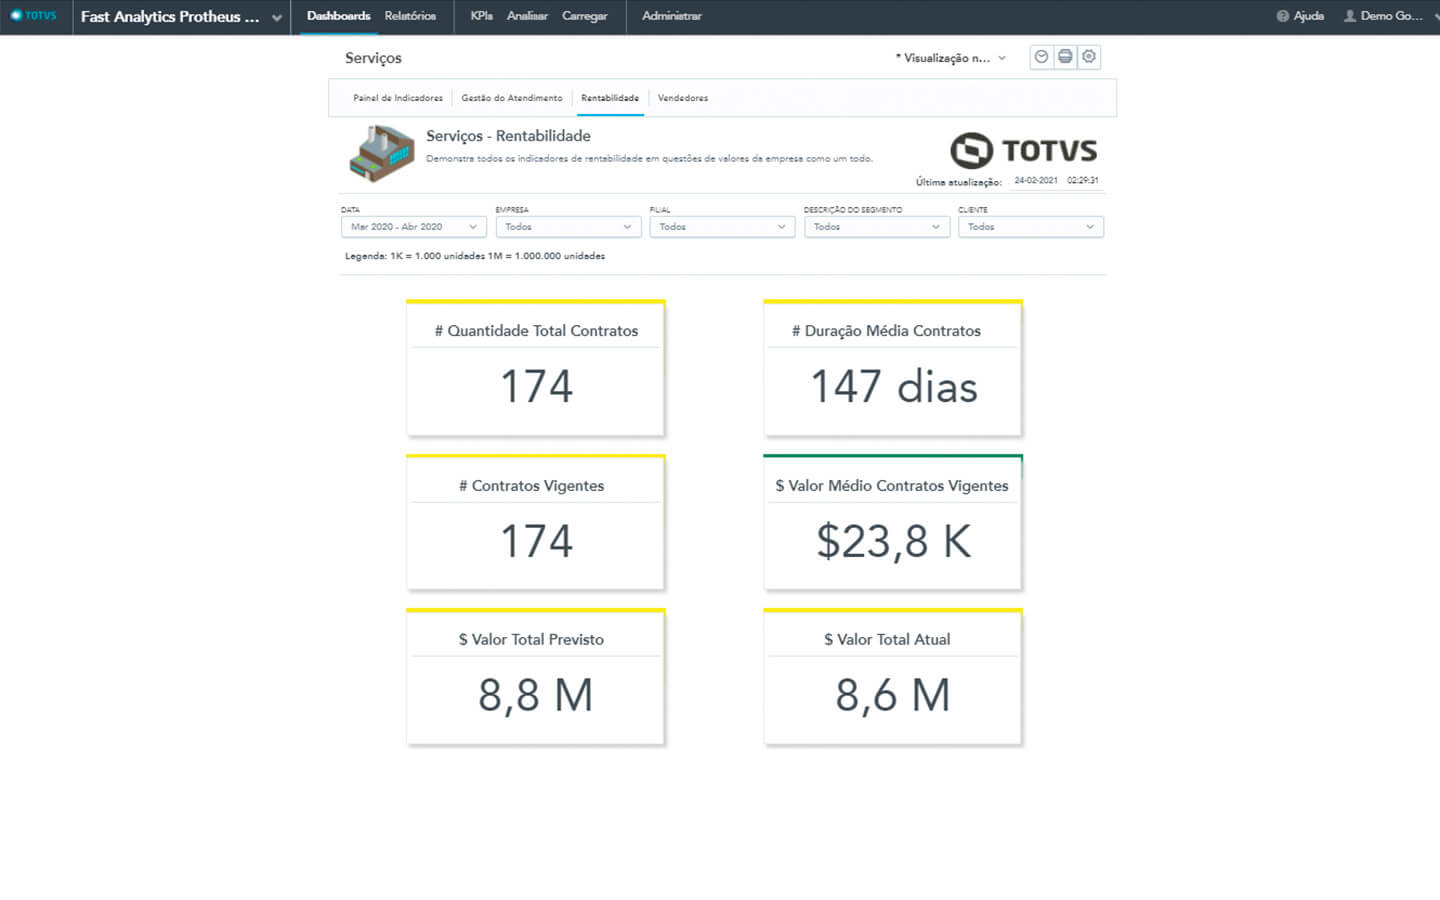Open the Cliente filter dropdown
Viewport: 1440px width, 900px height.
(x=1030, y=227)
